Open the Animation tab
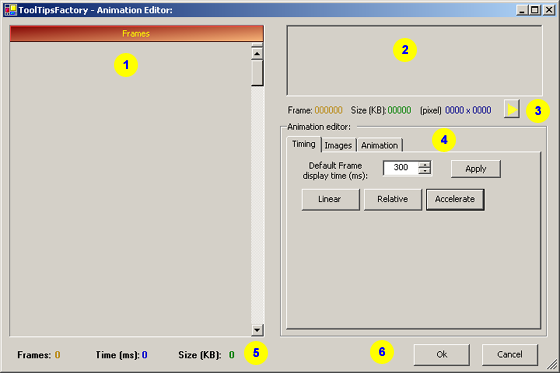The height and width of the screenshot is (373, 560). coord(379,145)
